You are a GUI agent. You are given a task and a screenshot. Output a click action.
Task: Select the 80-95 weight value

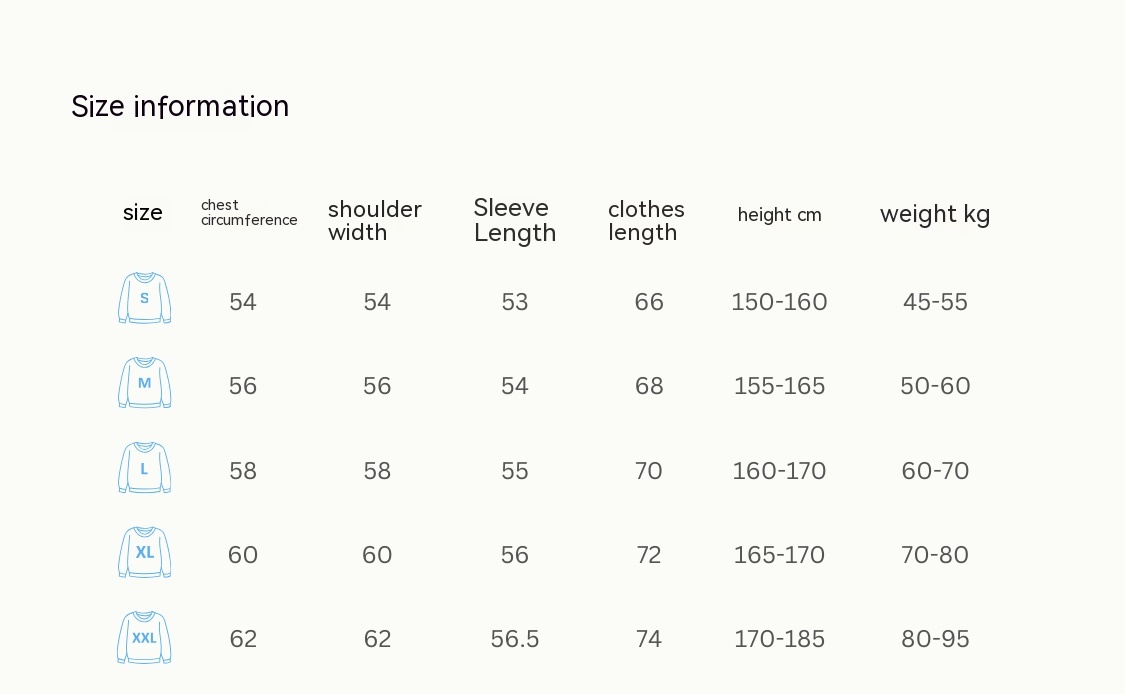935,639
